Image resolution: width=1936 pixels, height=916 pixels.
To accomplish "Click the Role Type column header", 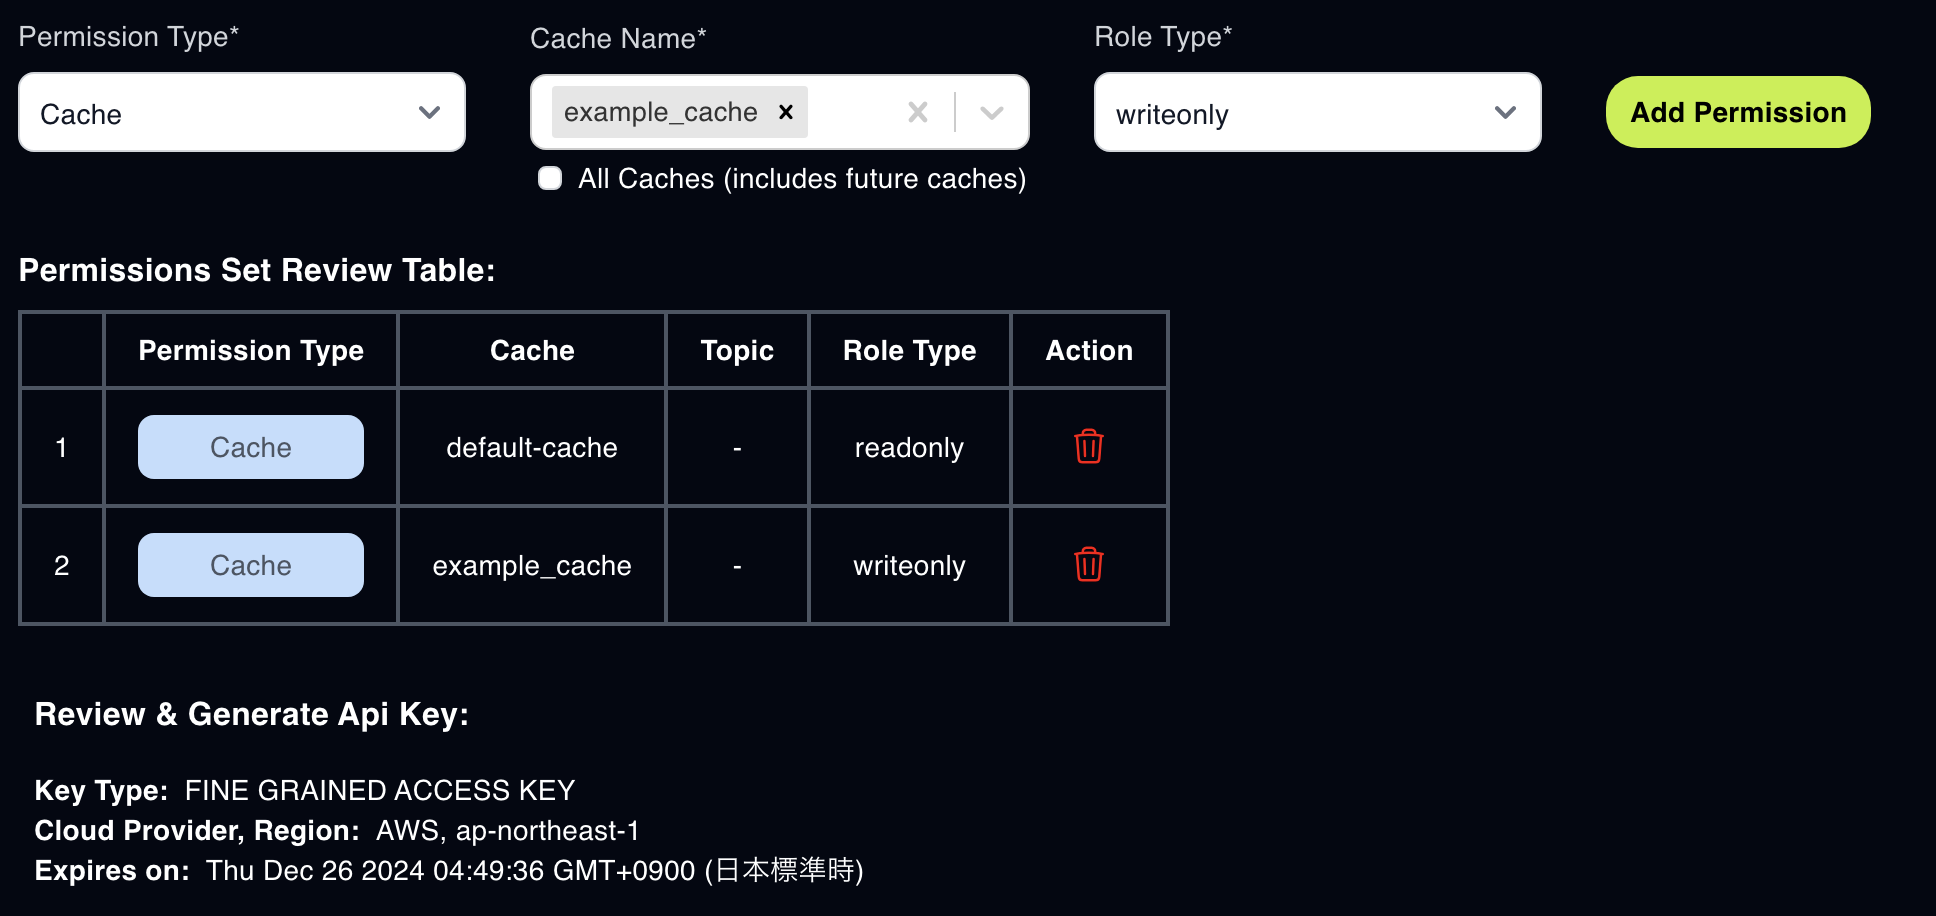I will [909, 350].
